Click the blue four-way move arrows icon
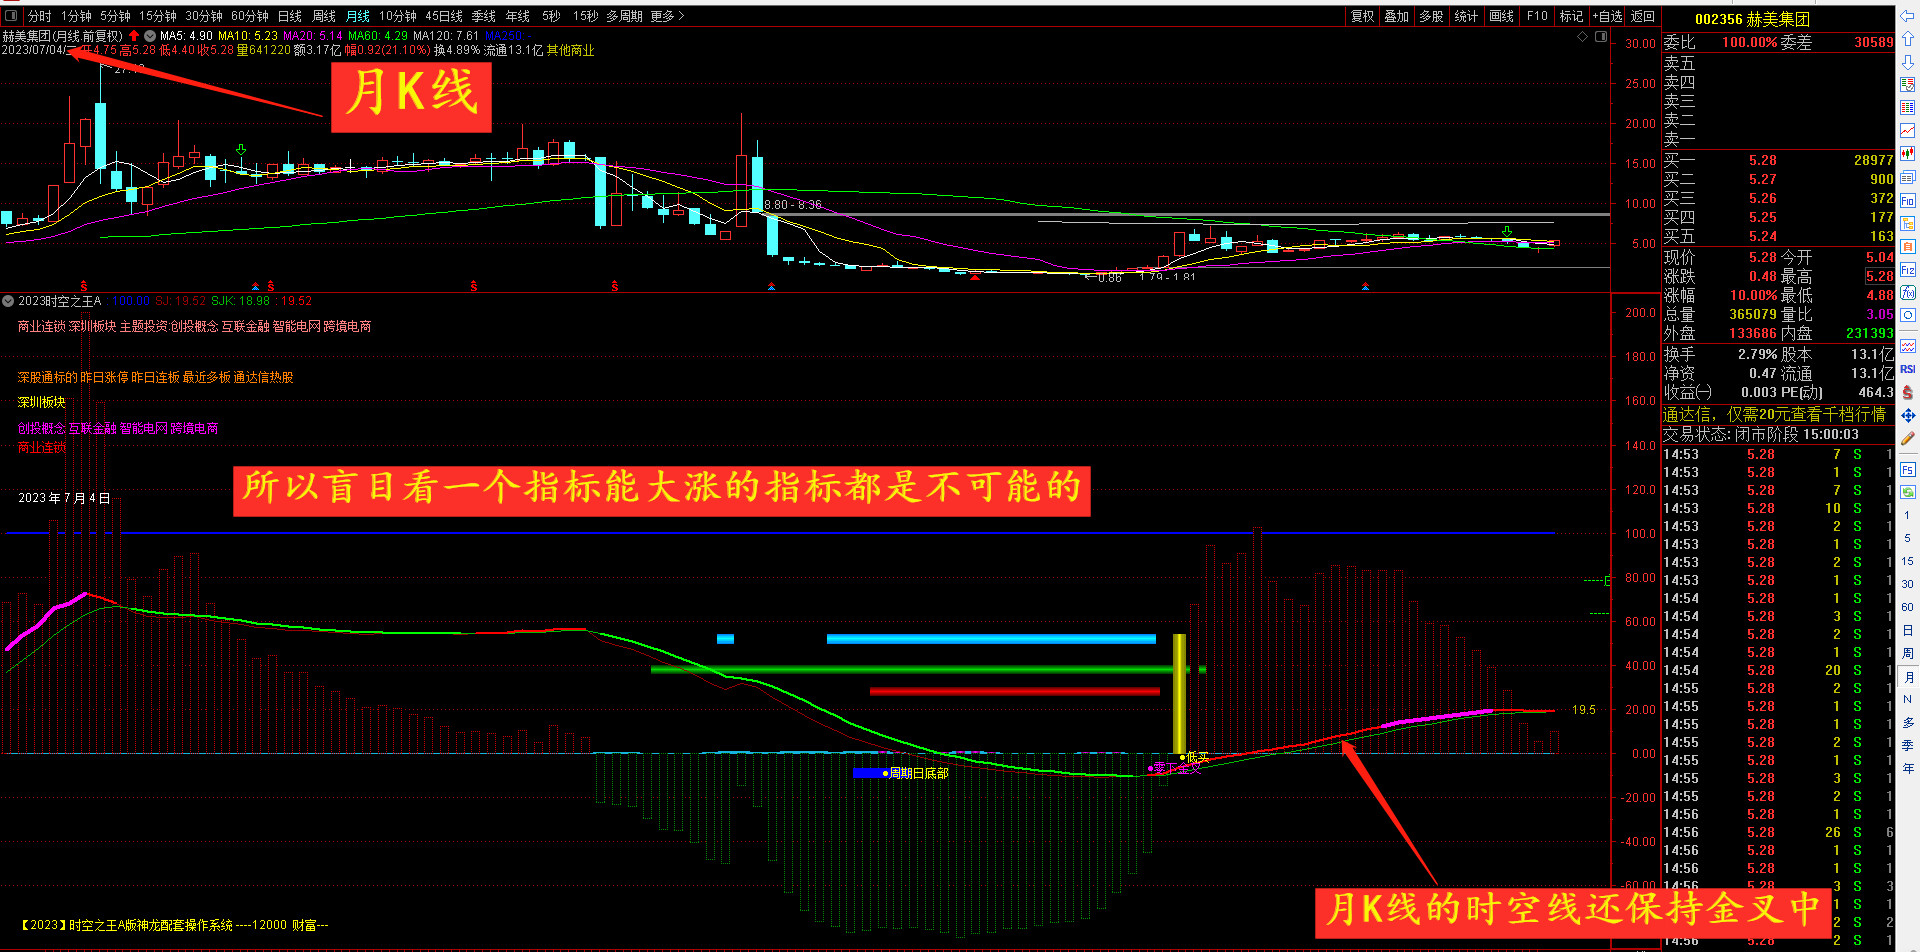Viewport: 1920px width, 952px height. pyautogui.click(x=1908, y=415)
